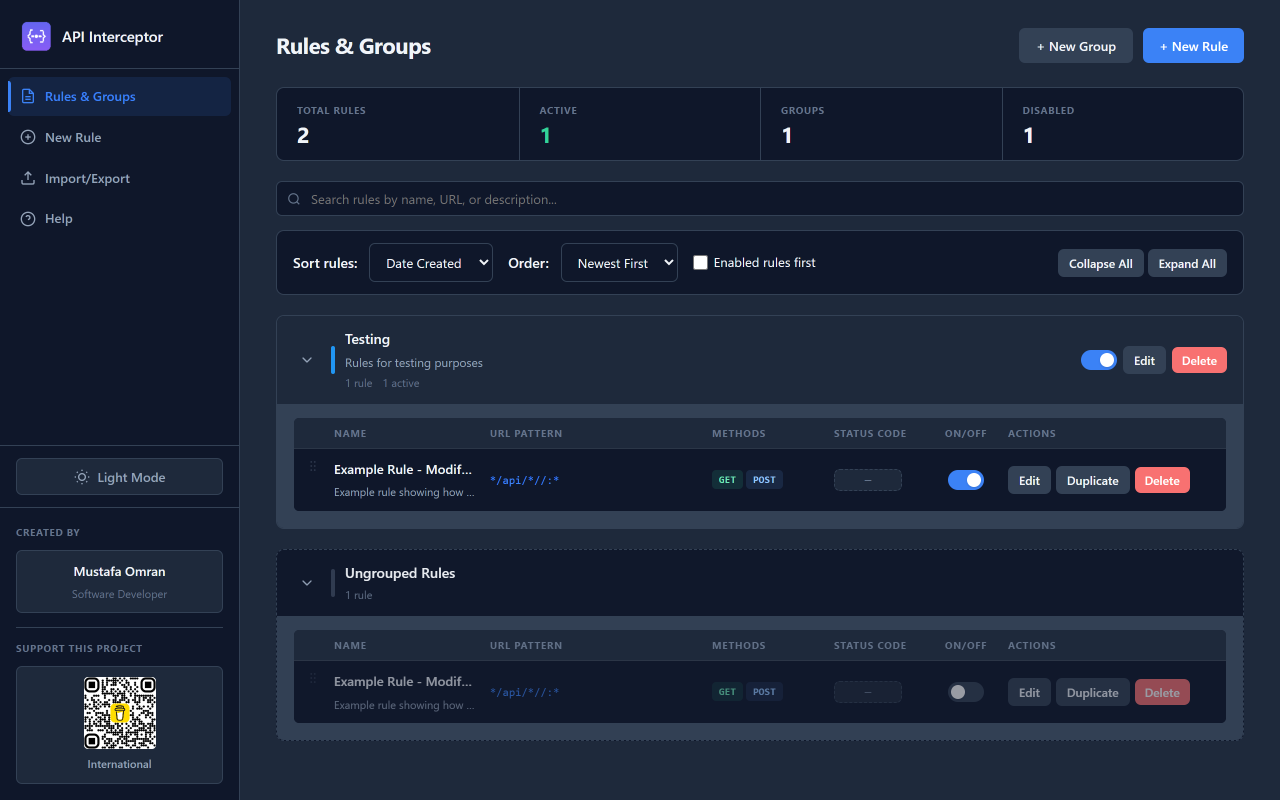Image resolution: width=1280 pixels, height=800 pixels.
Task: Open the Sort rules Date Created dropdown
Action: [x=431, y=263]
